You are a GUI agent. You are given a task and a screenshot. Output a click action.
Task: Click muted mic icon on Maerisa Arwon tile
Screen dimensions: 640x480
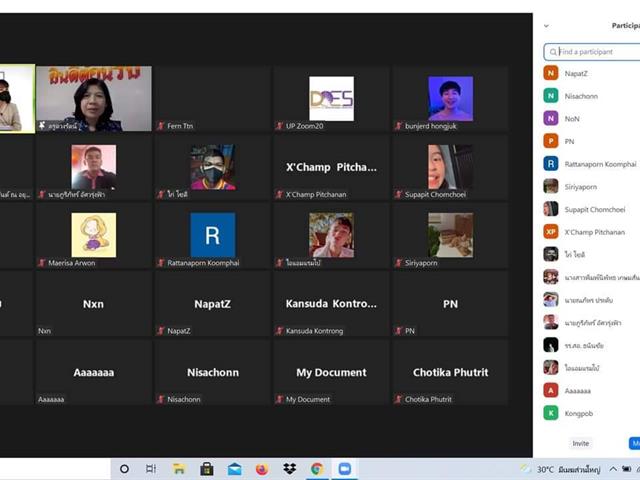[x=42, y=263]
